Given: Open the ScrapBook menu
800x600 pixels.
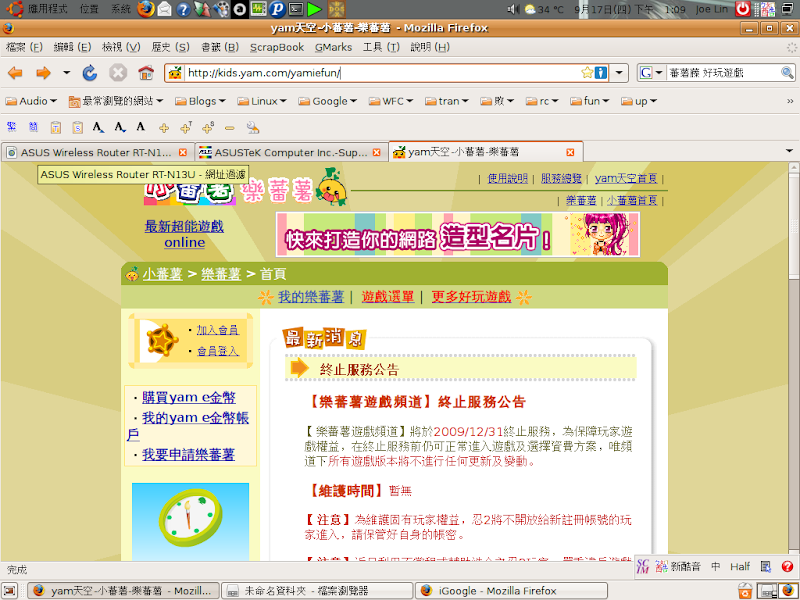Looking at the screenshot, I should click(277, 47).
